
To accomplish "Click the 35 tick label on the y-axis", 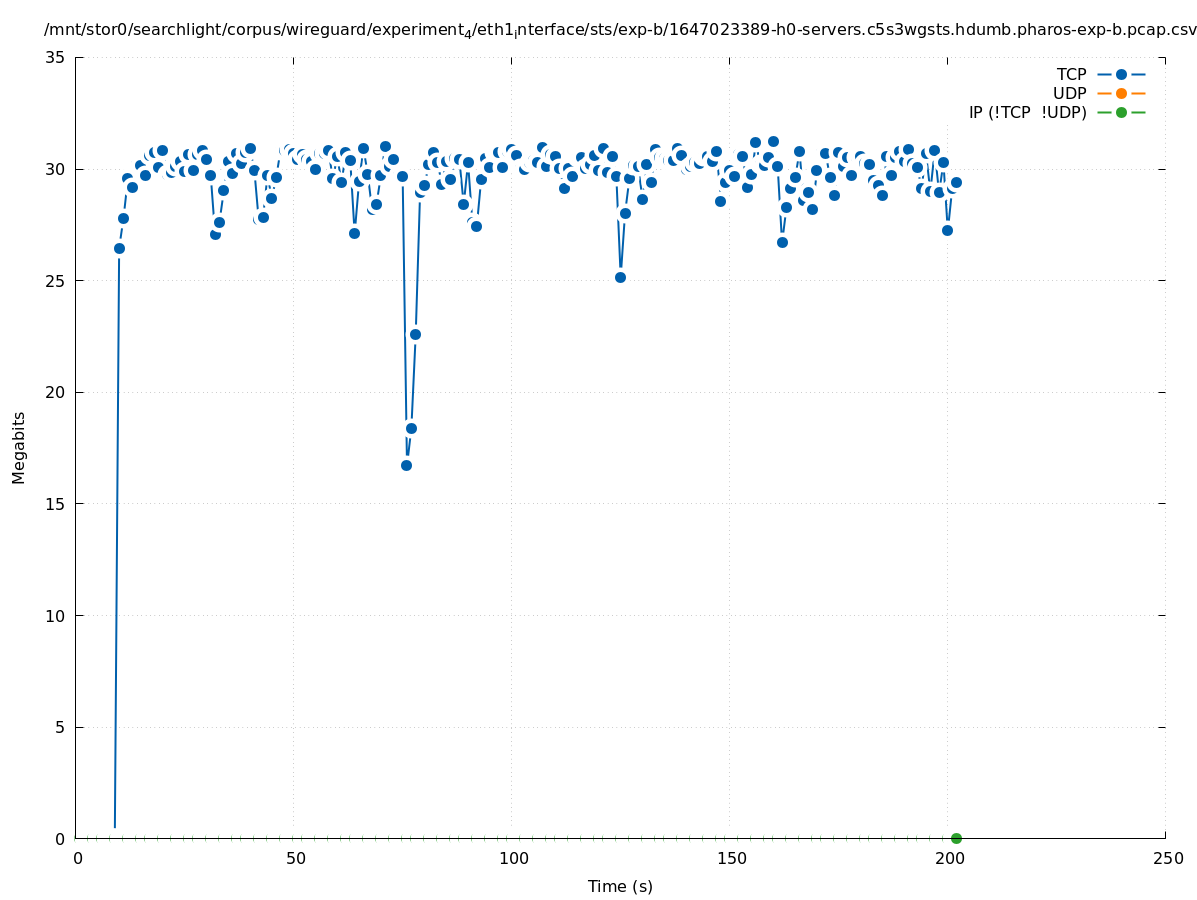I will coord(56,57).
